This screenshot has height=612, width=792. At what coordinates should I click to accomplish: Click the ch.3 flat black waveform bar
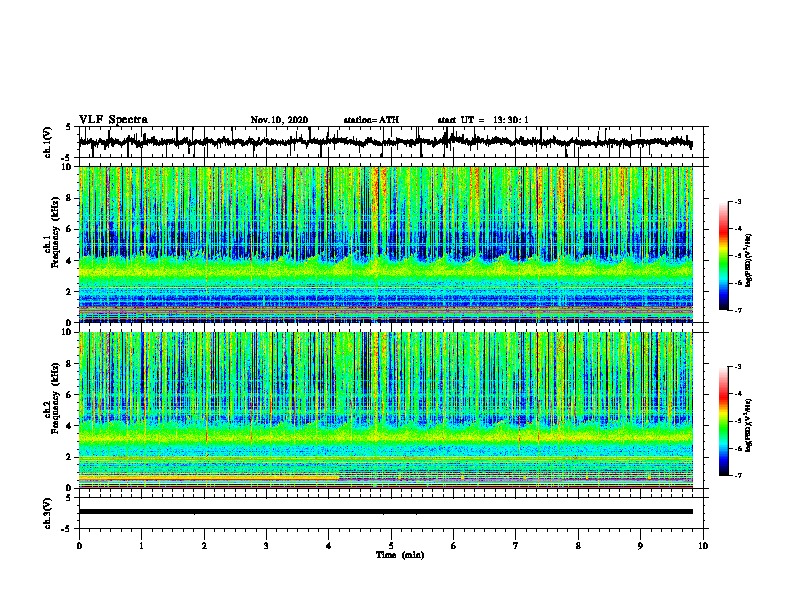pos(386,512)
